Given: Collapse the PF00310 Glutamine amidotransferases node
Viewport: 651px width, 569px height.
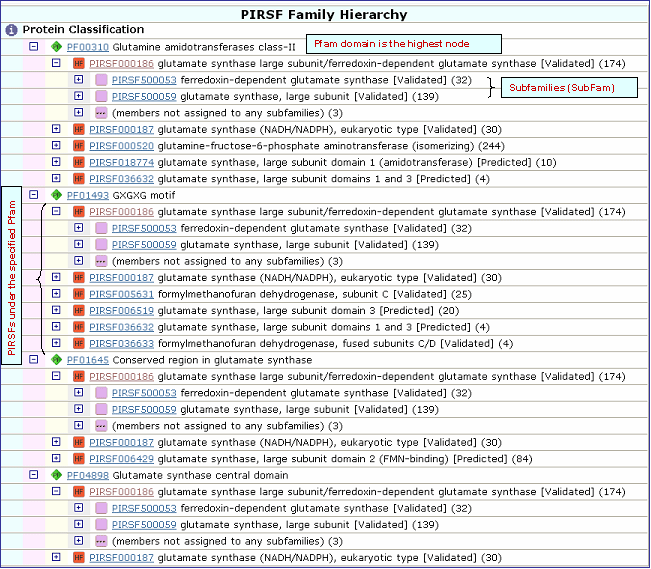Looking at the screenshot, I should click(x=33, y=46).
